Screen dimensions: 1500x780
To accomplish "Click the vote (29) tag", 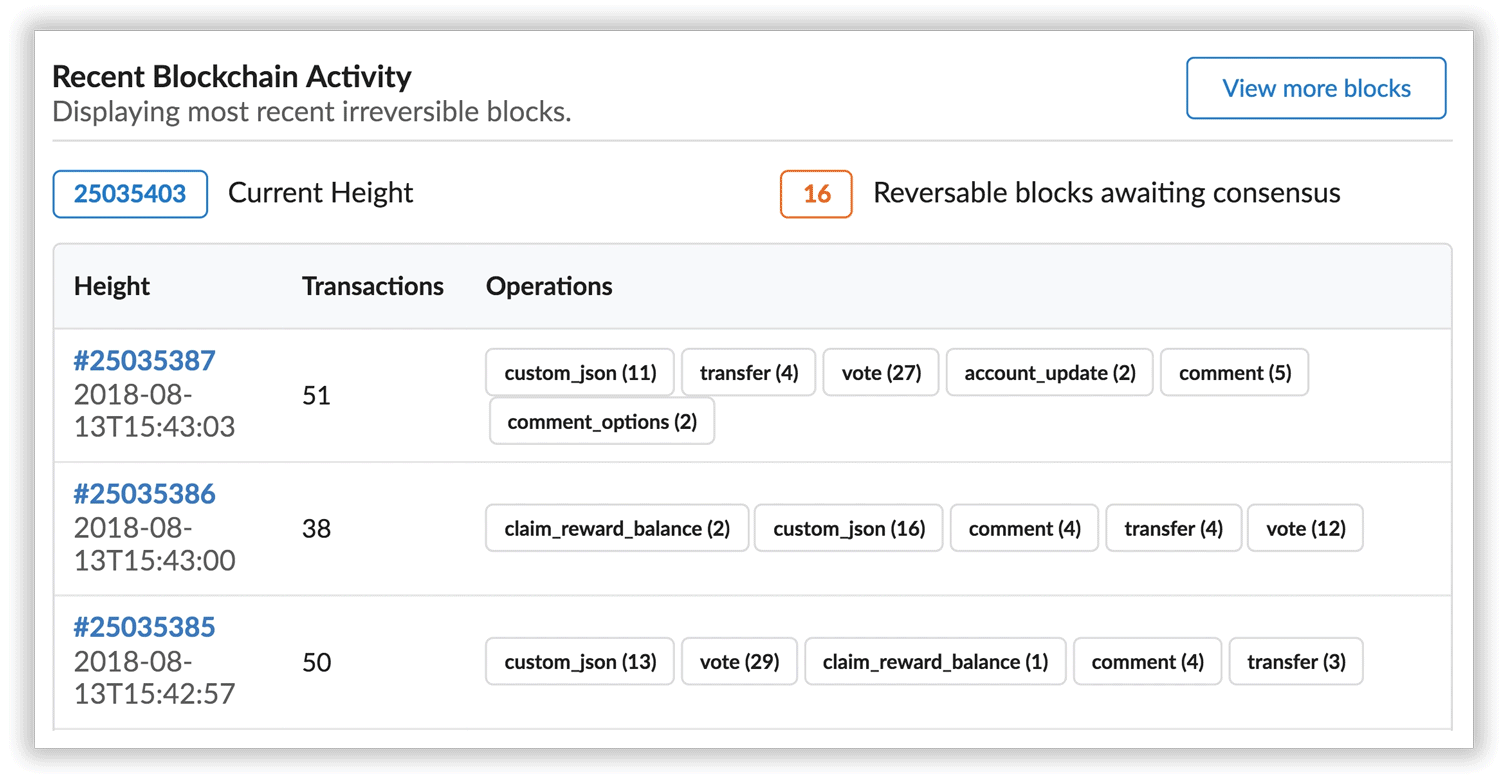I will click(x=739, y=662).
